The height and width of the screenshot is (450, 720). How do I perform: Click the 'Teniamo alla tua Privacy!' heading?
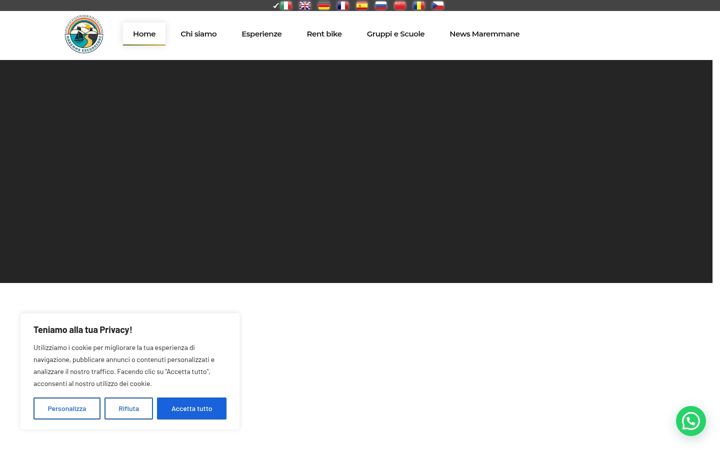pyautogui.click(x=83, y=330)
